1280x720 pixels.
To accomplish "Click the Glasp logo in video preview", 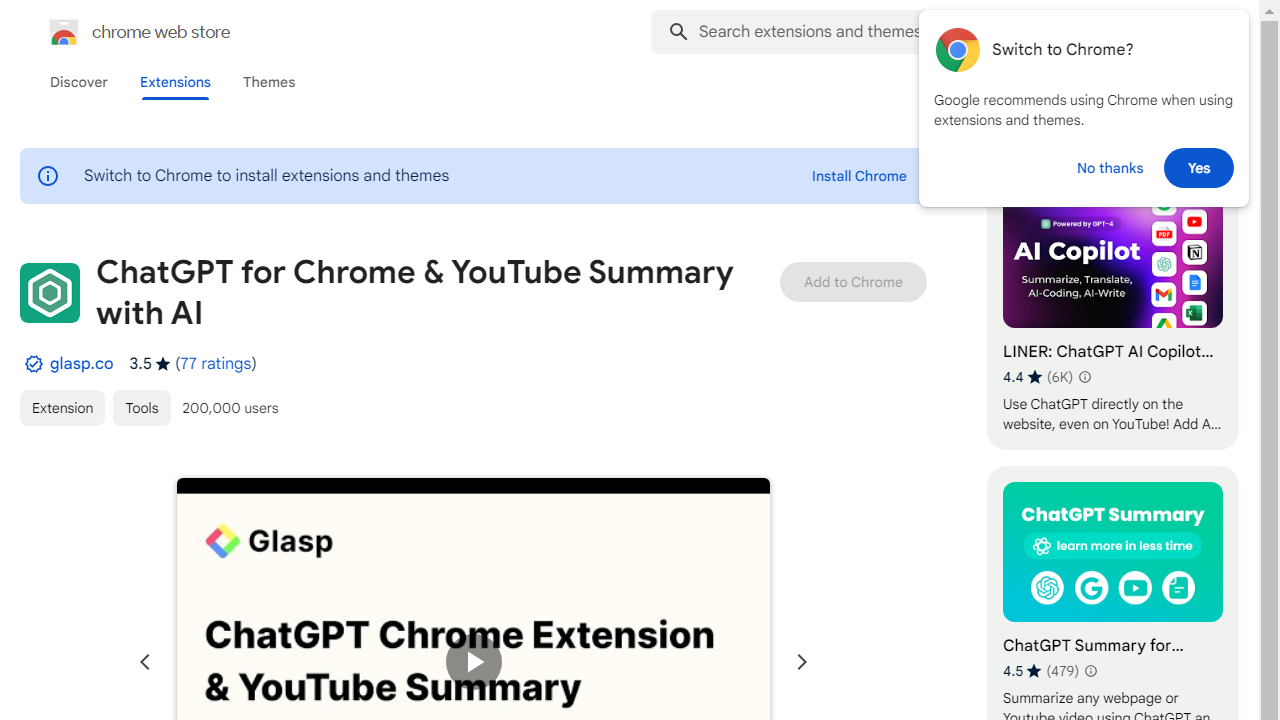I will point(269,541).
